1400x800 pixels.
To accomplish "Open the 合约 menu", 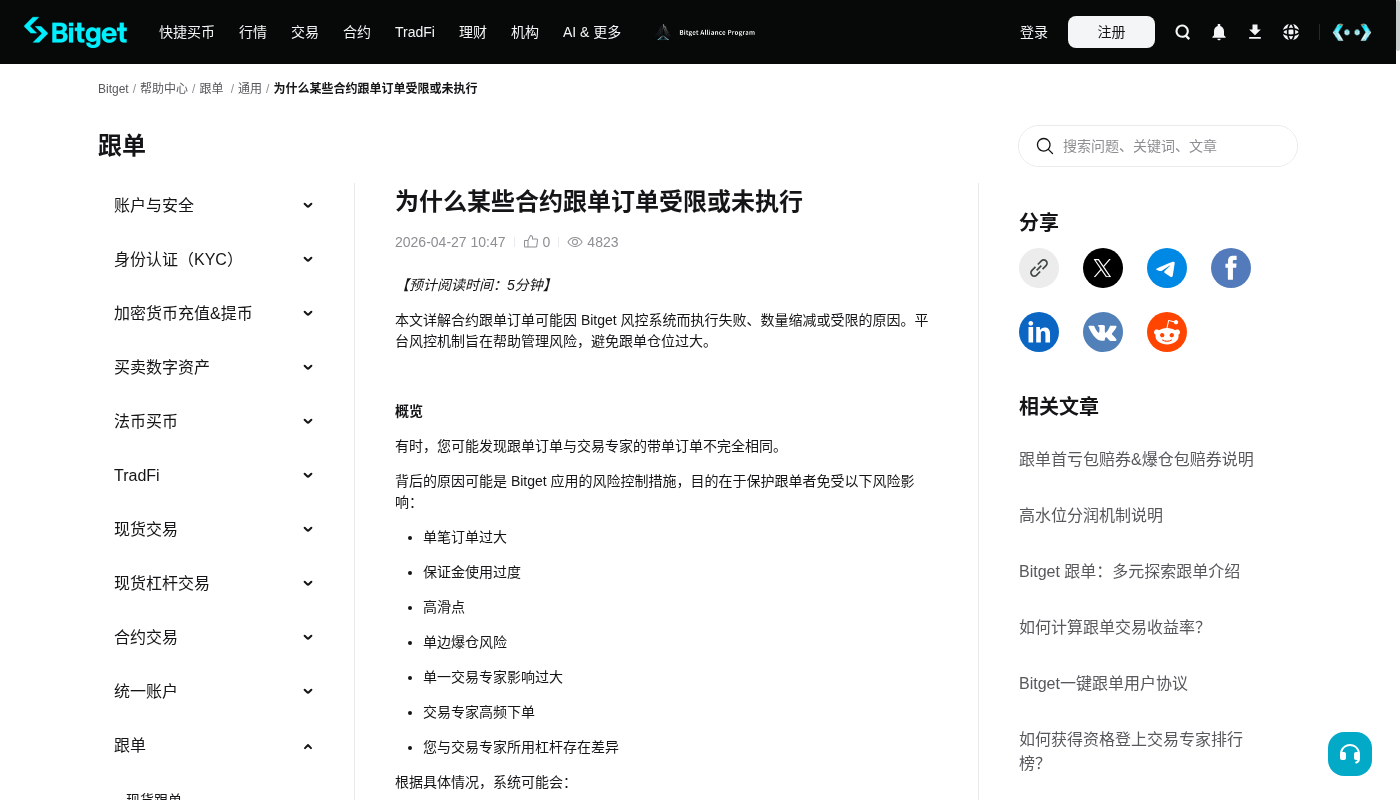I will point(357,32).
